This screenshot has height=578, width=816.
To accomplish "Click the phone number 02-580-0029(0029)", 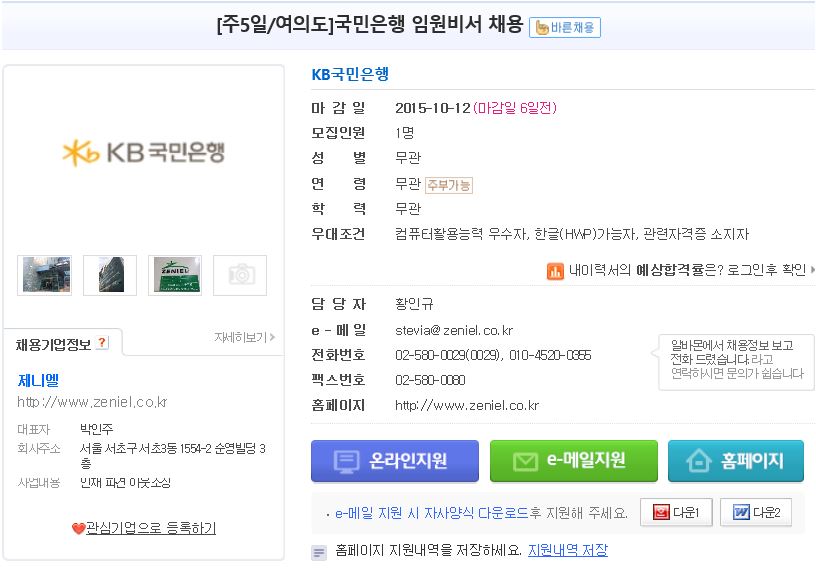I will click(449, 355).
